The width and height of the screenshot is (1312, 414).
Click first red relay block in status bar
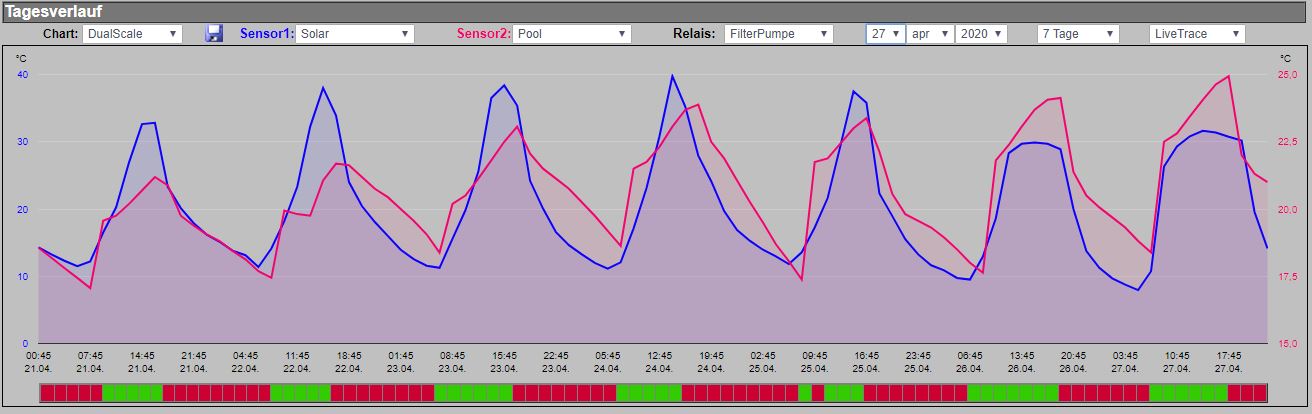click(x=46, y=392)
